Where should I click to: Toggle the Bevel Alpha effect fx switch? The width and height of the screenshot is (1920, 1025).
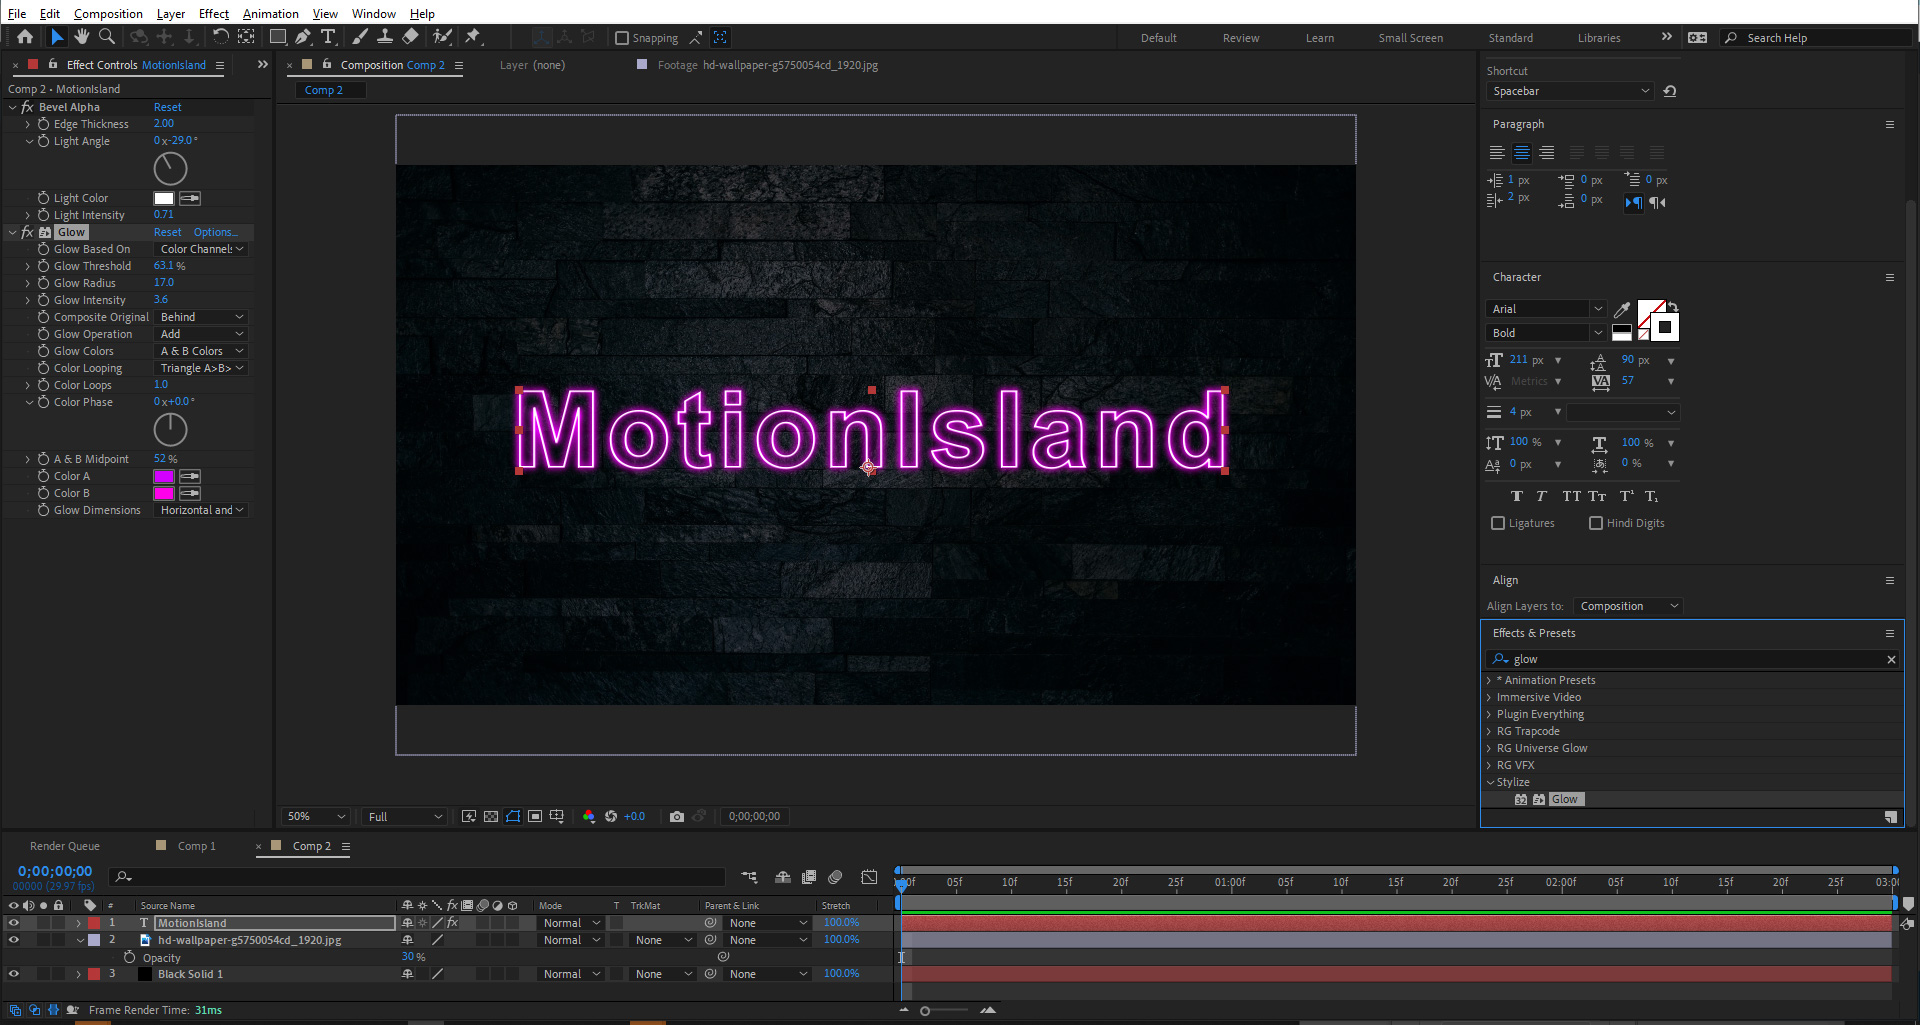(x=27, y=107)
